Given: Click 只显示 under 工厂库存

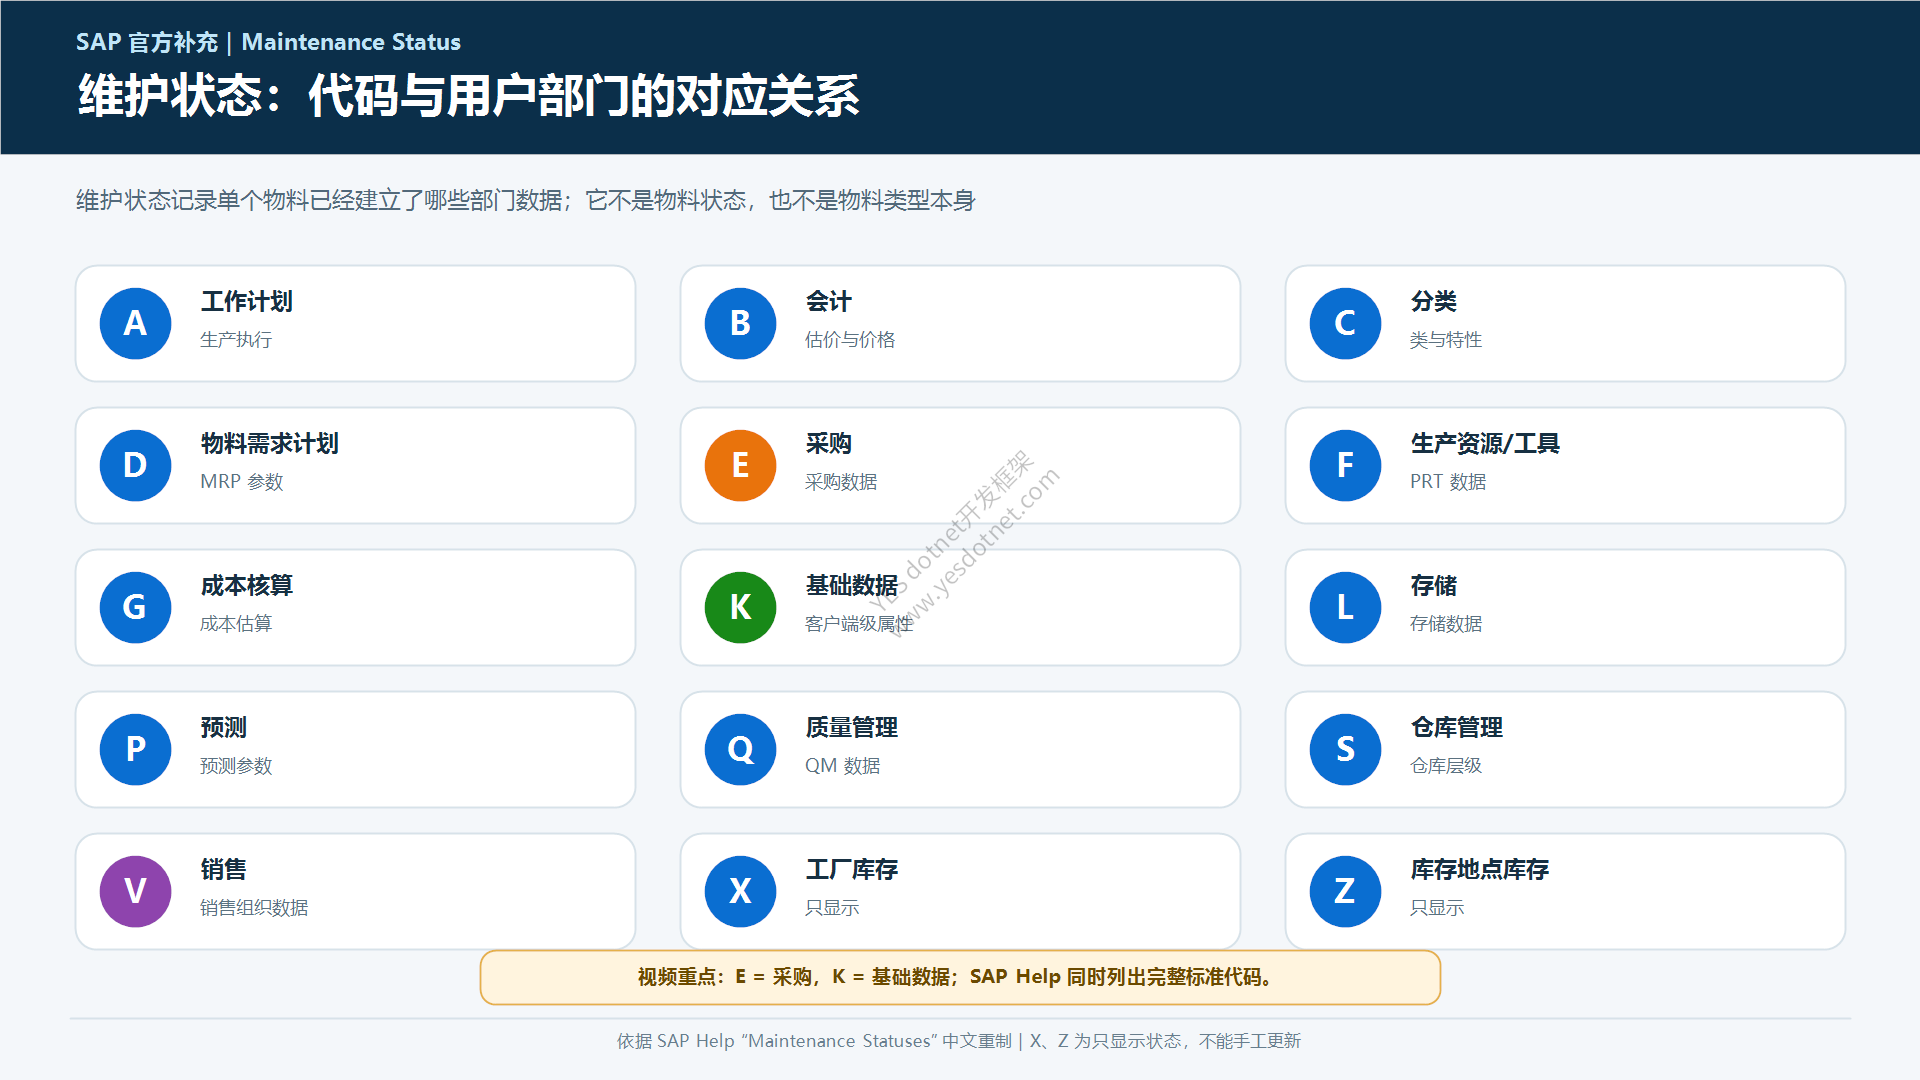Looking at the screenshot, I should pyautogui.click(x=832, y=908).
